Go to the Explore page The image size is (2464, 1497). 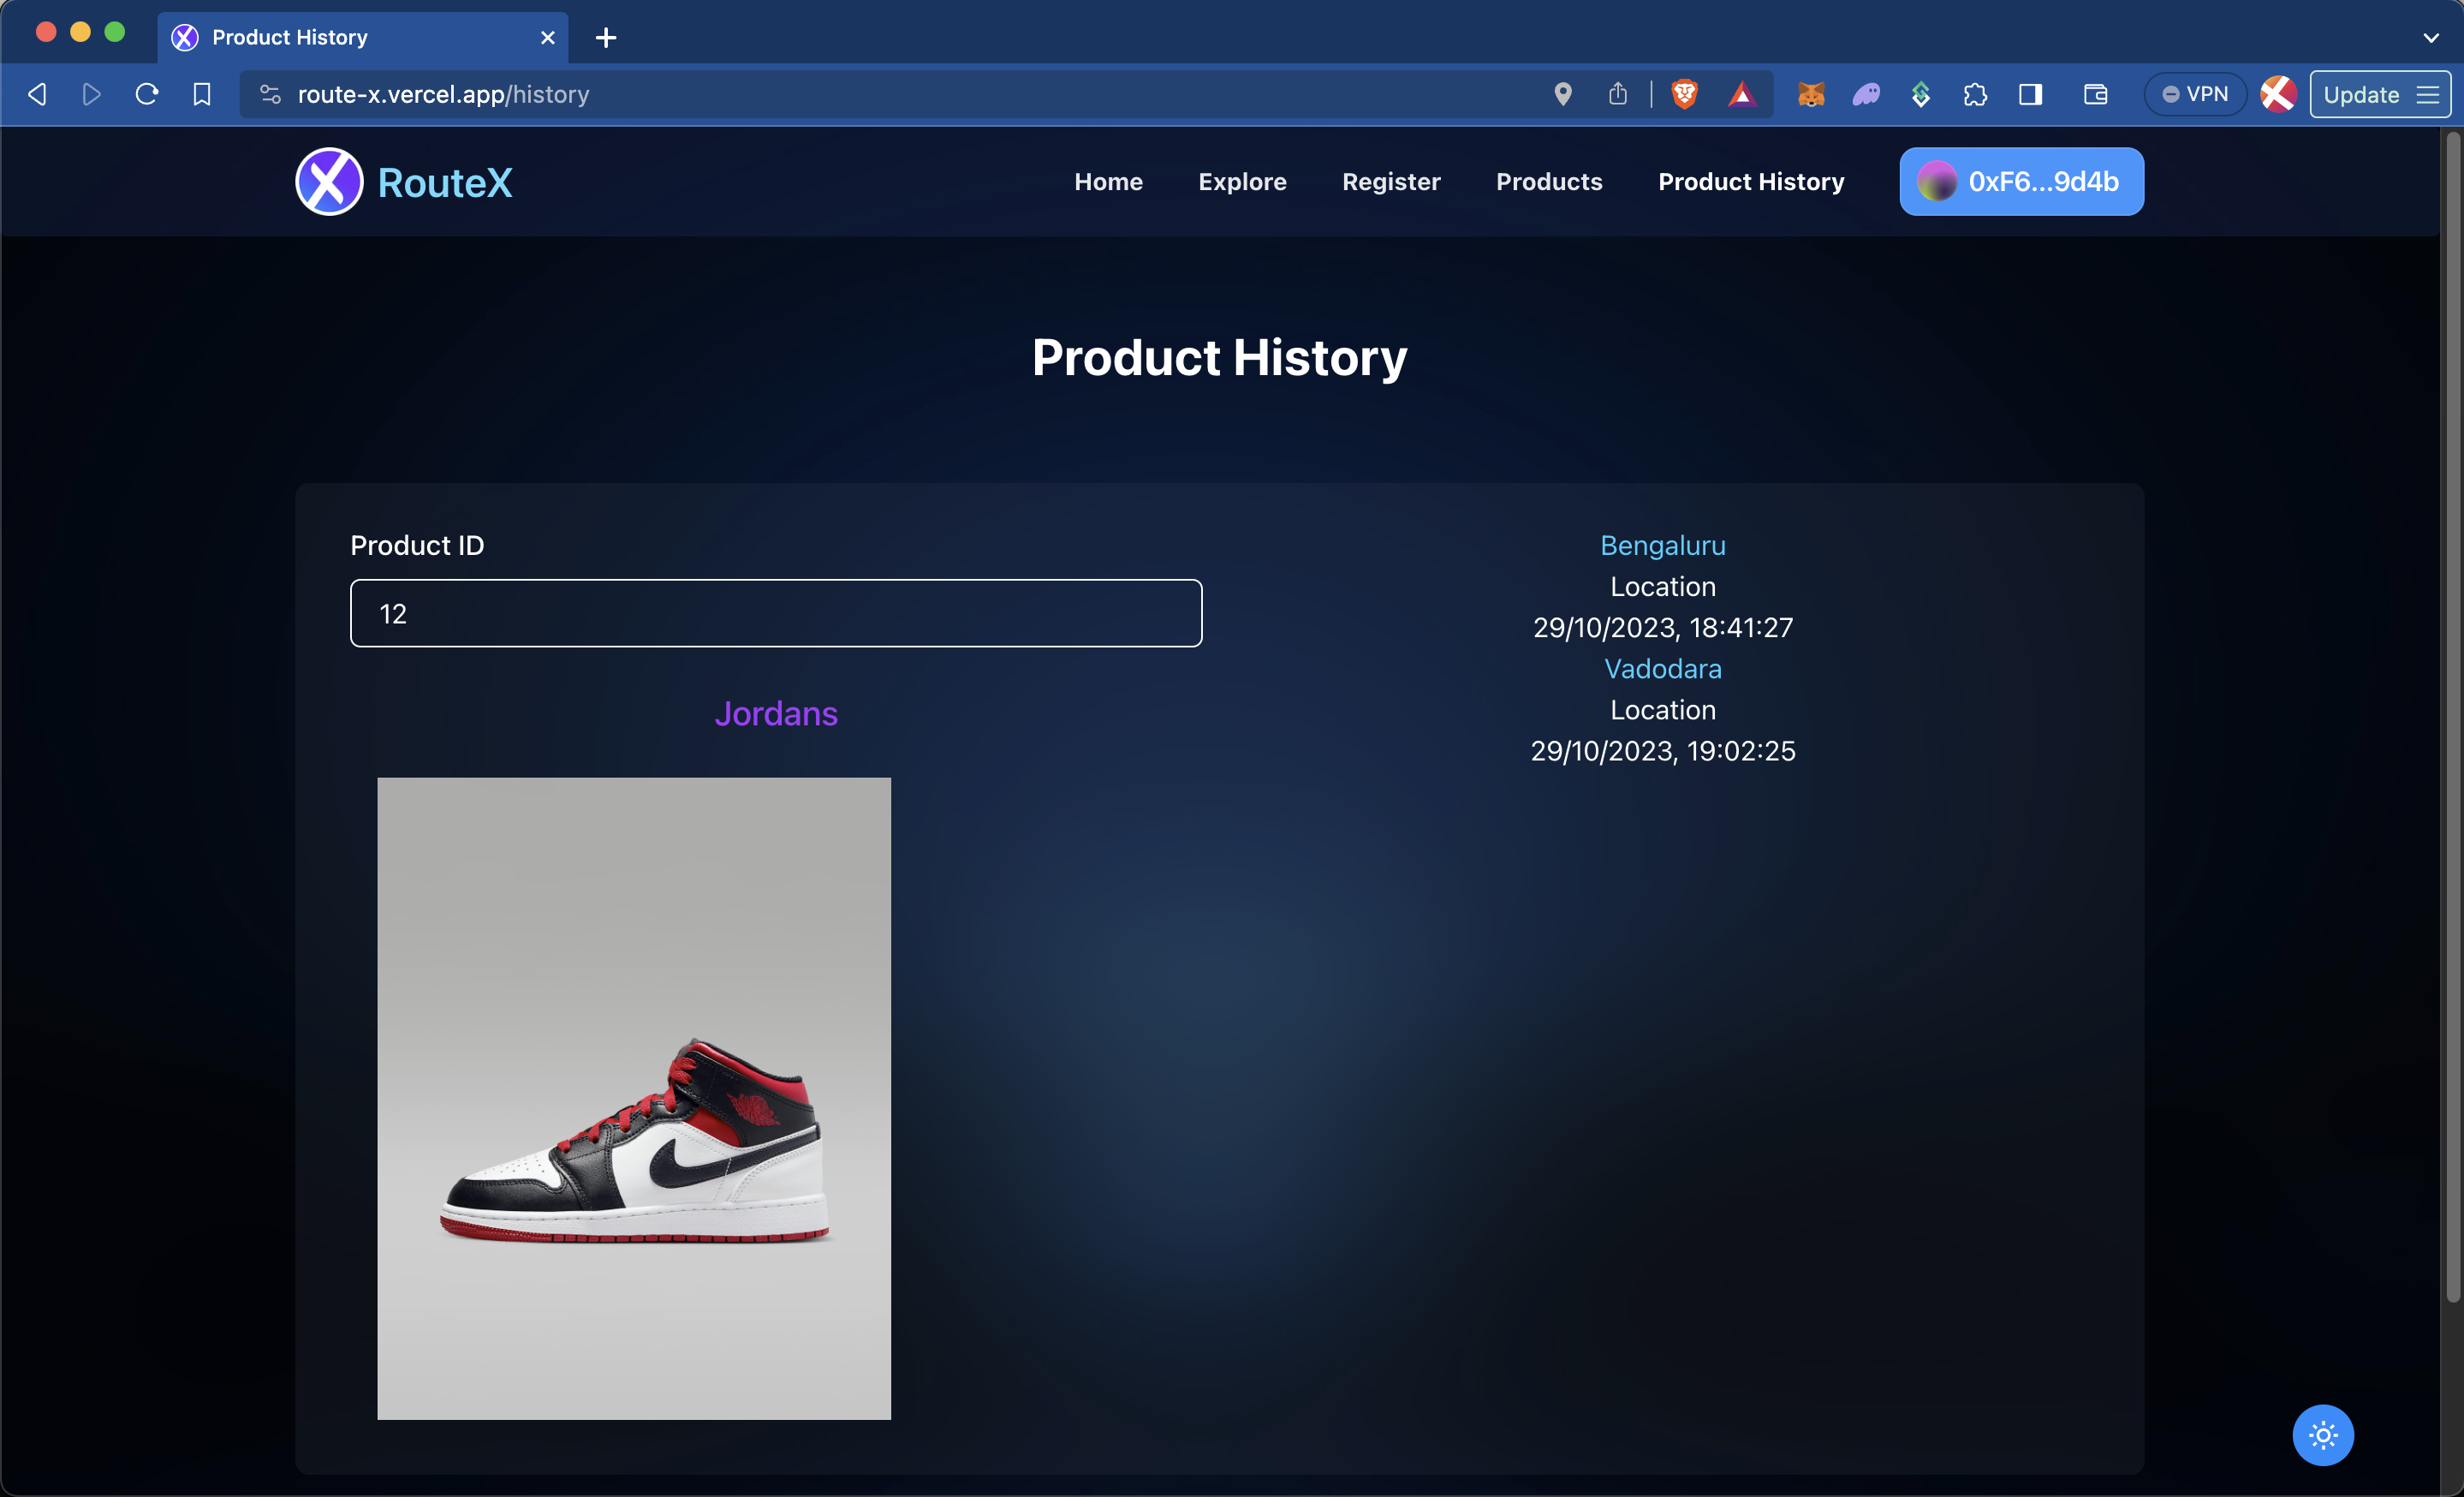tap(1242, 182)
